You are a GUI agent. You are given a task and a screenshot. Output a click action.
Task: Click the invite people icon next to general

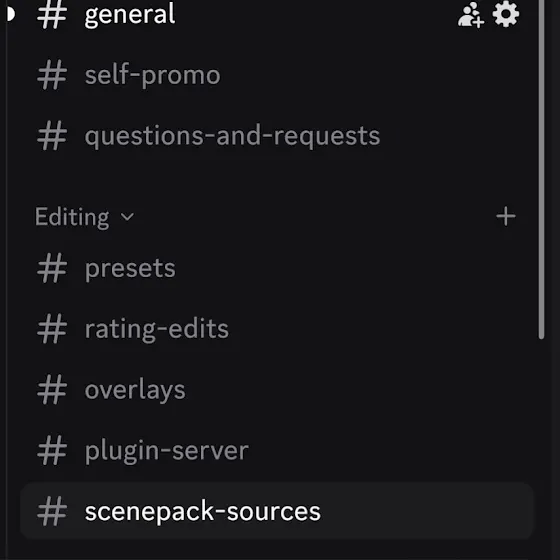(471, 15)
